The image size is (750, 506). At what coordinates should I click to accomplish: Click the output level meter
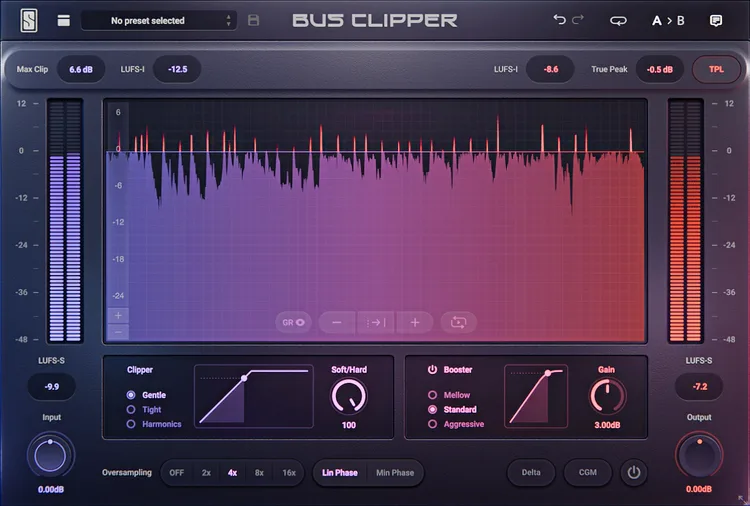click(x=685, y=221)
